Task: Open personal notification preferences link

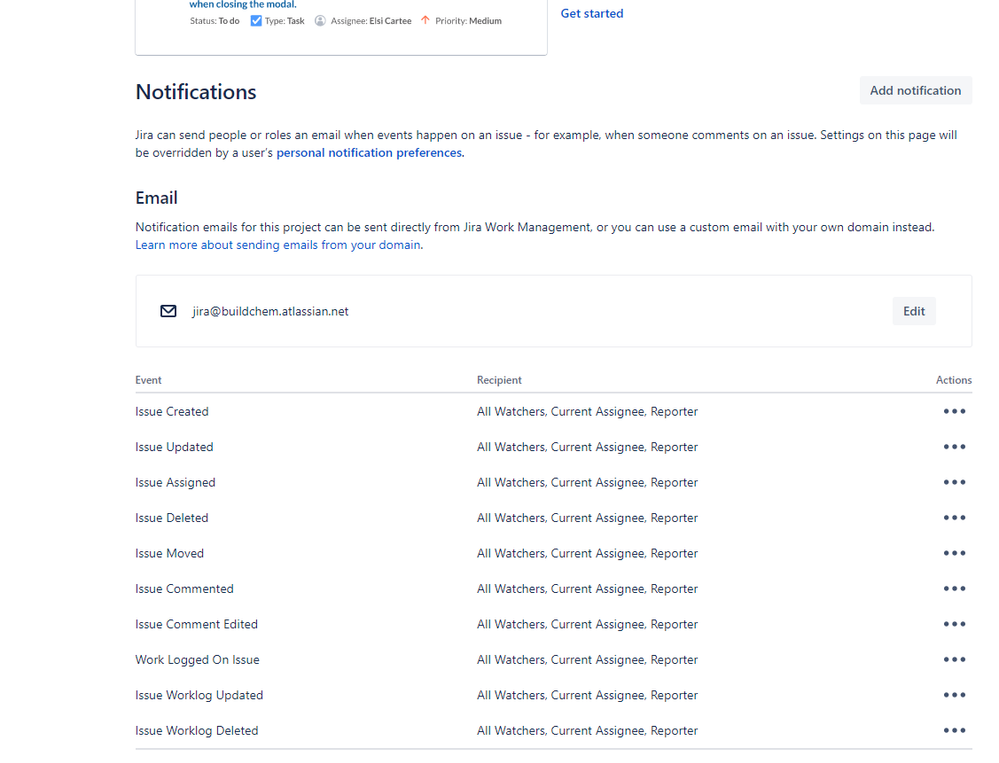Action: pos(369,153)
